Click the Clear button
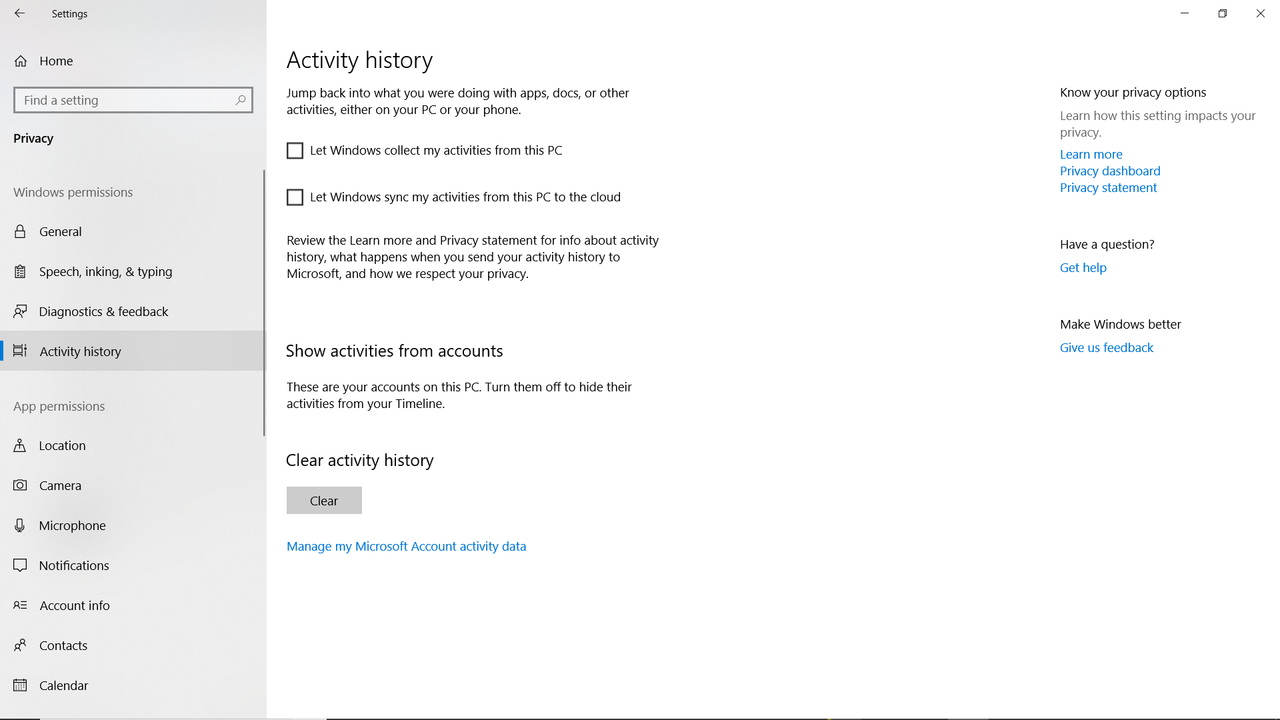 tap(324, 500)
